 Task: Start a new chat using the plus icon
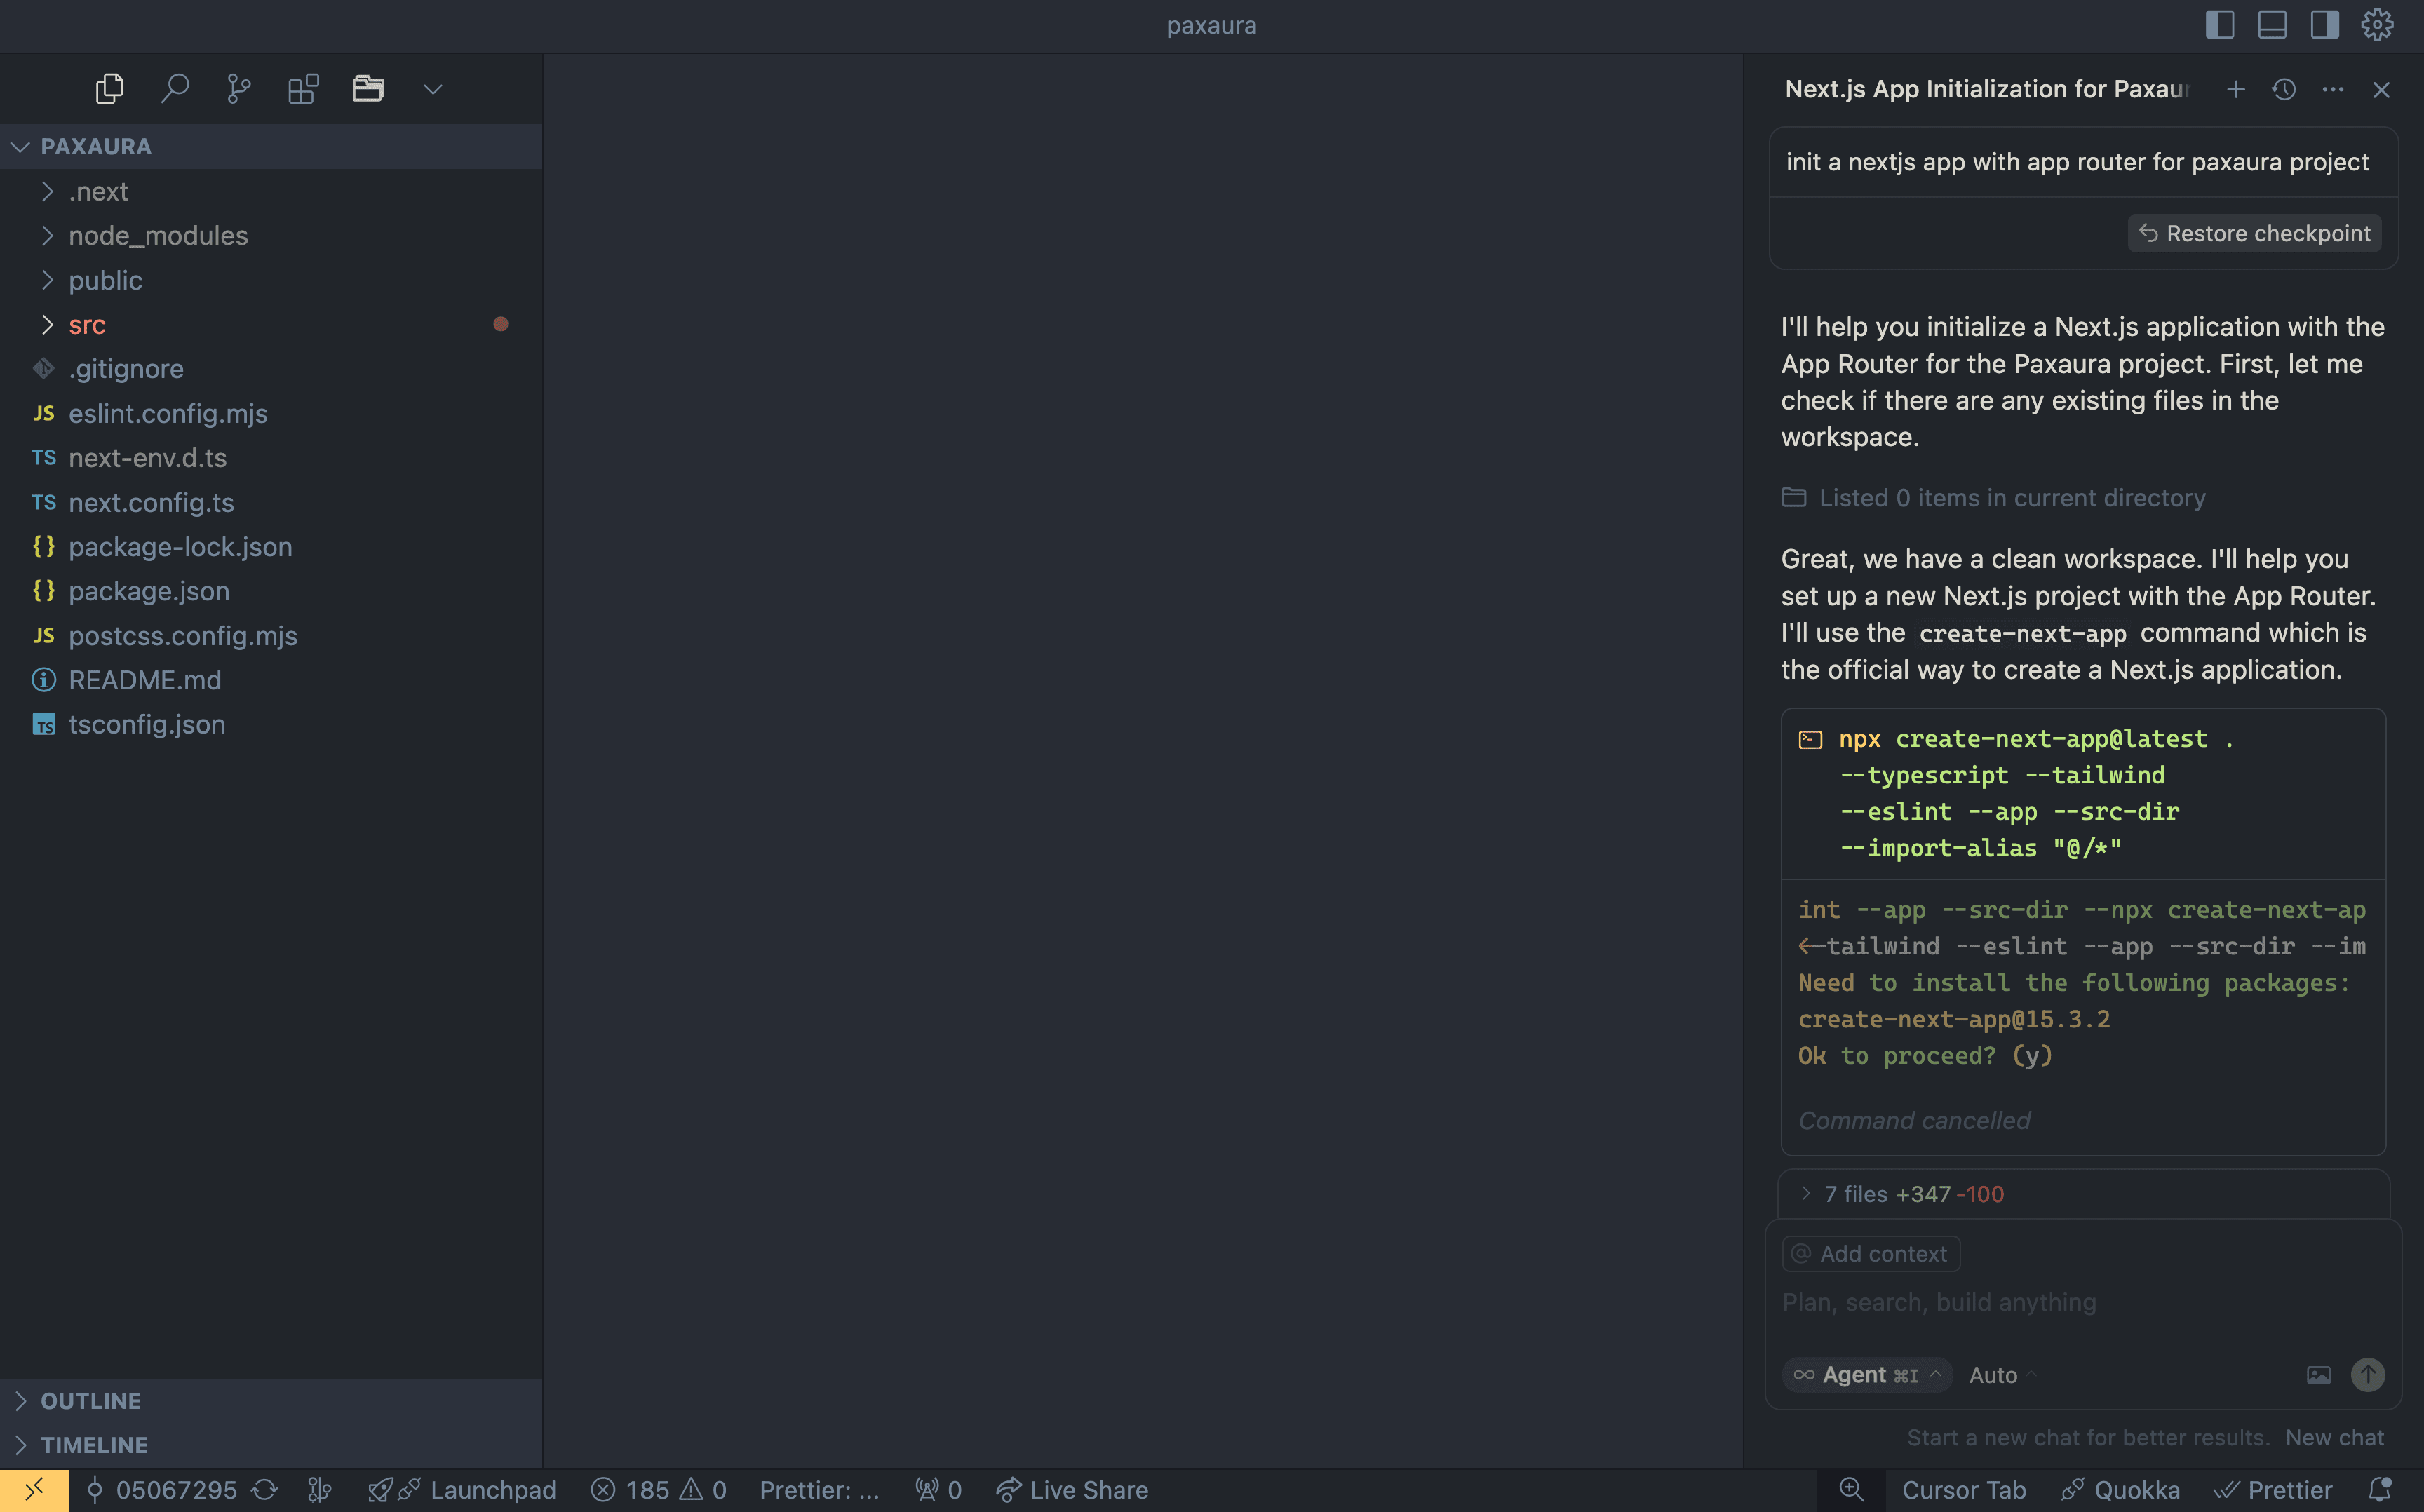pos(2235,89)
